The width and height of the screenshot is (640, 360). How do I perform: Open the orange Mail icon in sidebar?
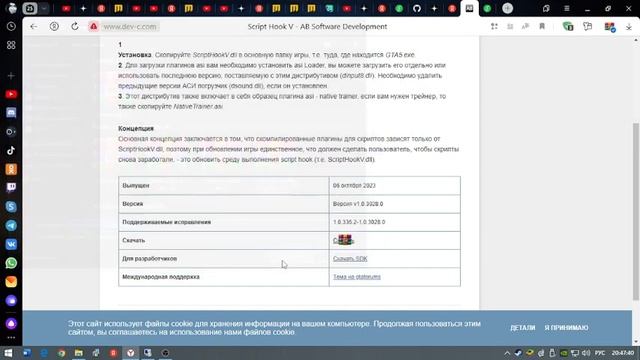11,282
